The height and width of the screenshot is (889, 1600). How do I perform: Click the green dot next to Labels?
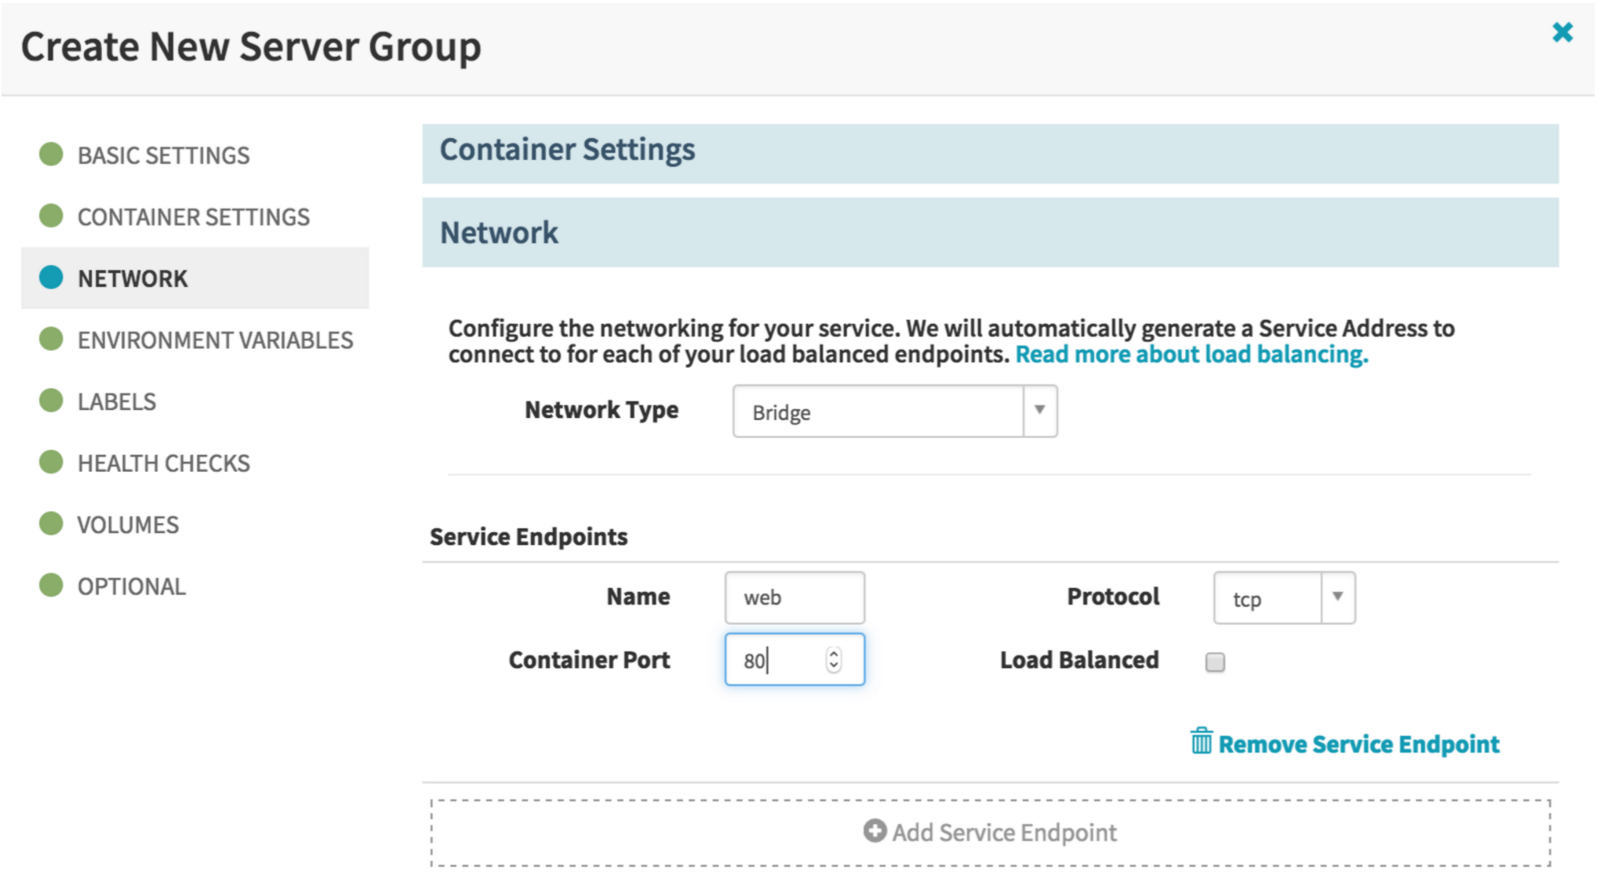pos(51,400)
